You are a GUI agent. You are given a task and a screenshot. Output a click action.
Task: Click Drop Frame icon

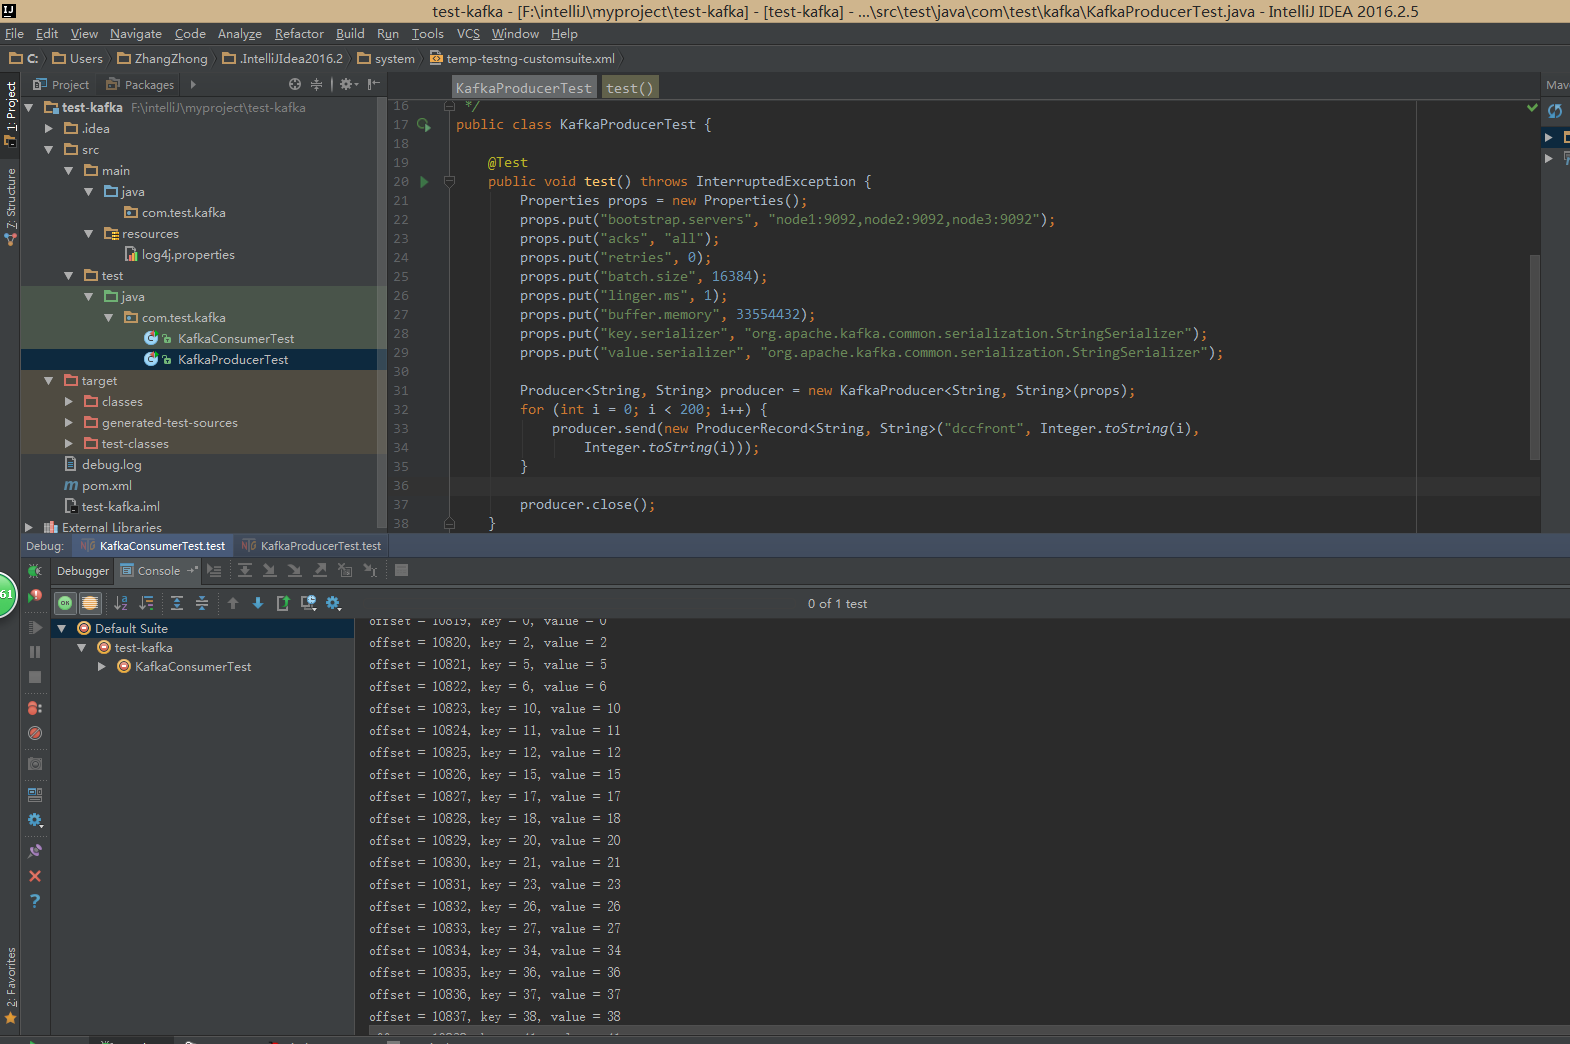[345, 571]
